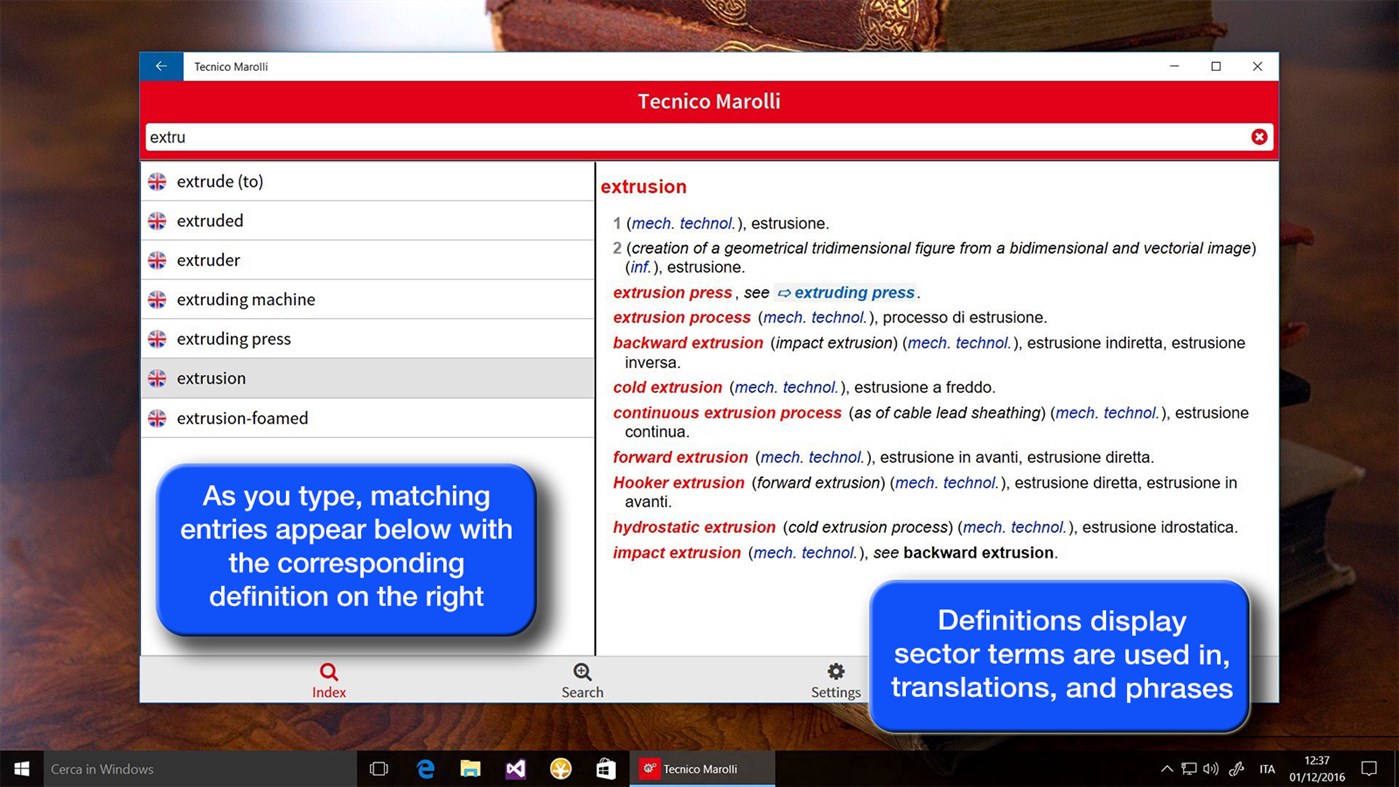Follow the extruding press cross-reference link
The width and height of the screenshot is (1399, 787).
pos(855,292)
